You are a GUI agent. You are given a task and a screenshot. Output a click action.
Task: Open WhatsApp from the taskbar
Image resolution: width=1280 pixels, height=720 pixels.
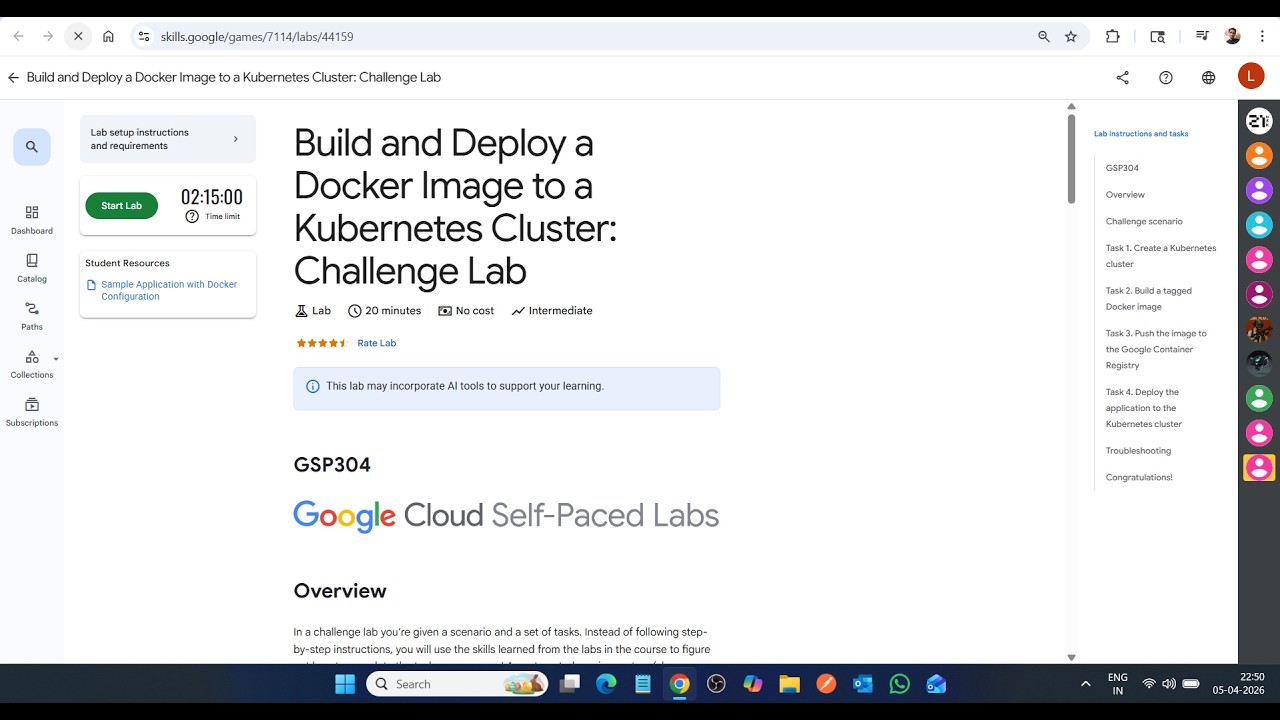click(899, 684)
